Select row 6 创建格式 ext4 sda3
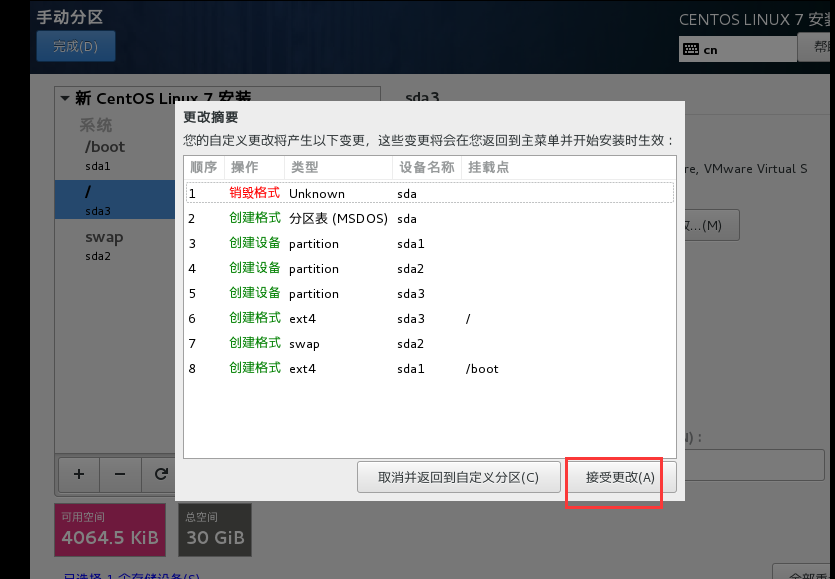 [x=430, y=319]
